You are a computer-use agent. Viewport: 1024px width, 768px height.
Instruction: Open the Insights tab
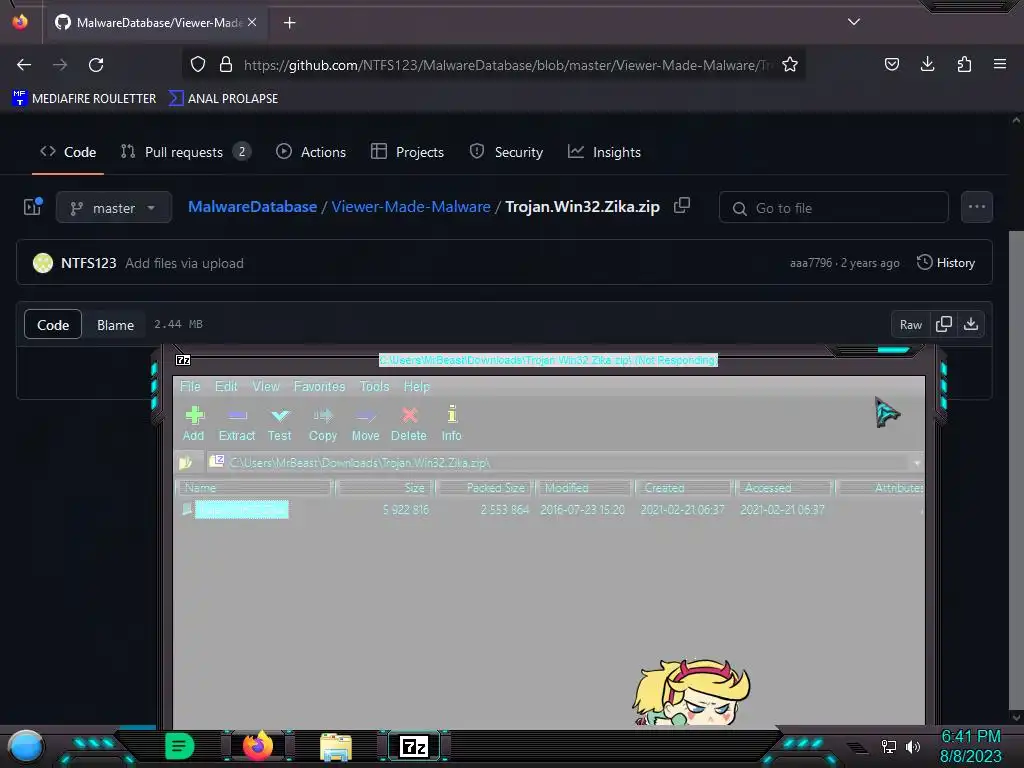coord(605,152)
